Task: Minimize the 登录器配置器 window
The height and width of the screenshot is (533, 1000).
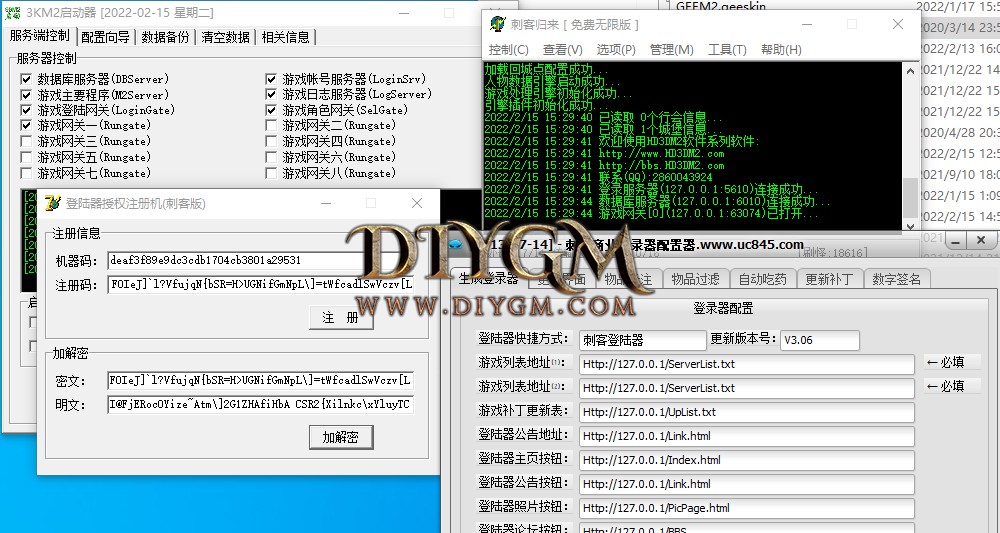Action: point(955,240)
